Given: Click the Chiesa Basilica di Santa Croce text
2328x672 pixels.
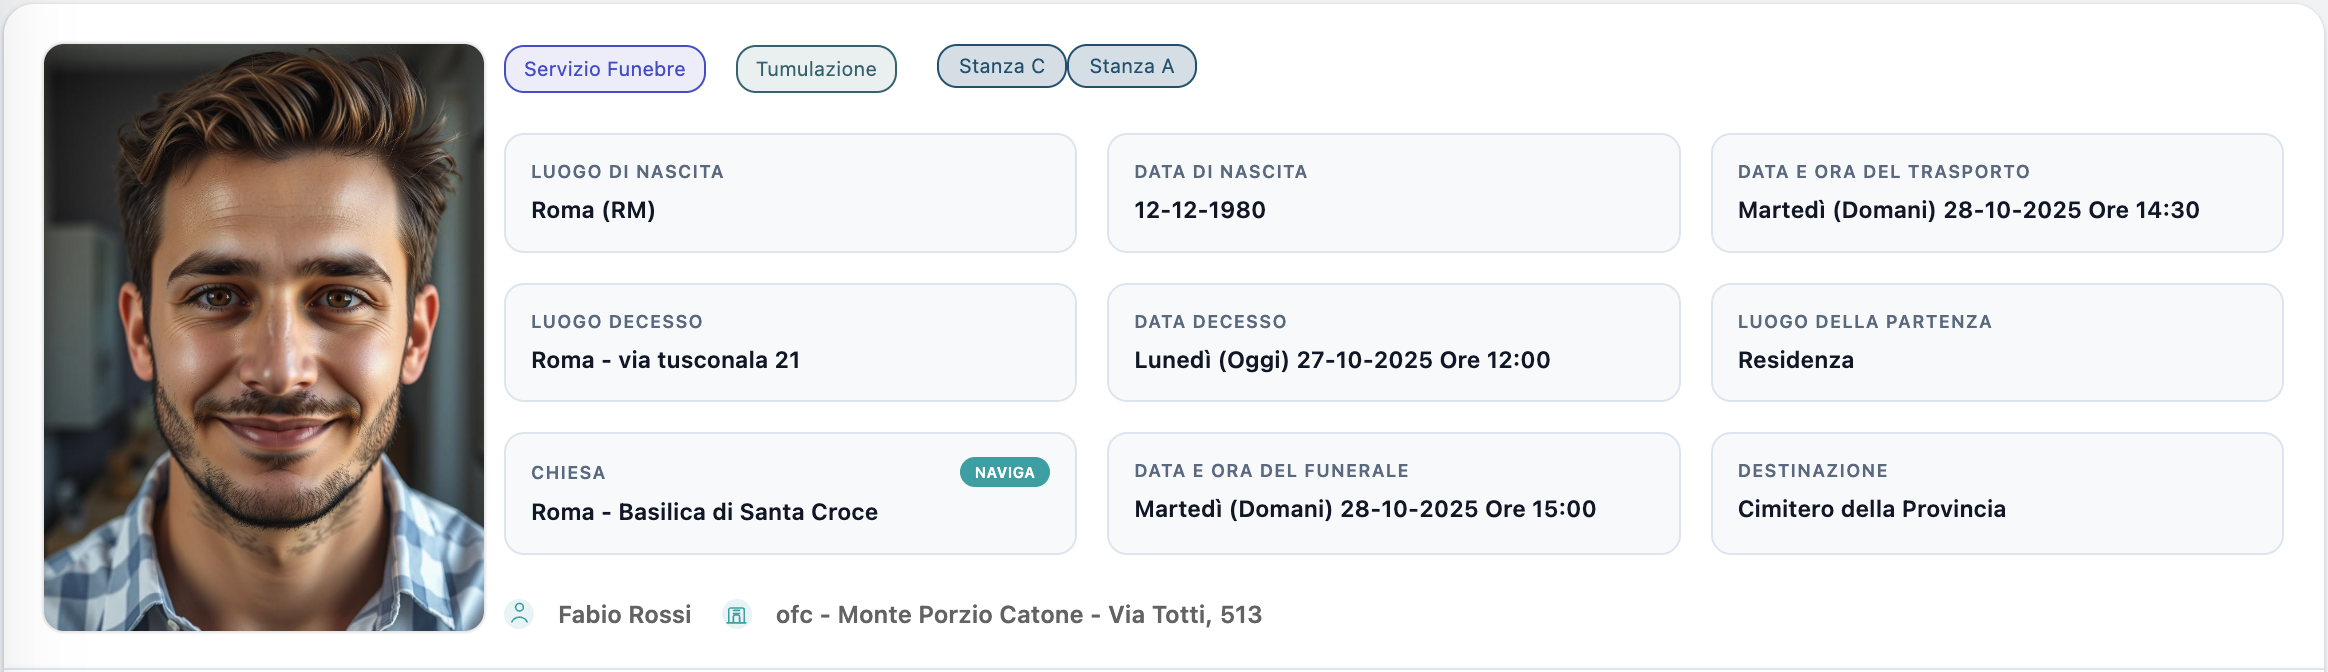Looking at the screenshot, I should (704, 512).
